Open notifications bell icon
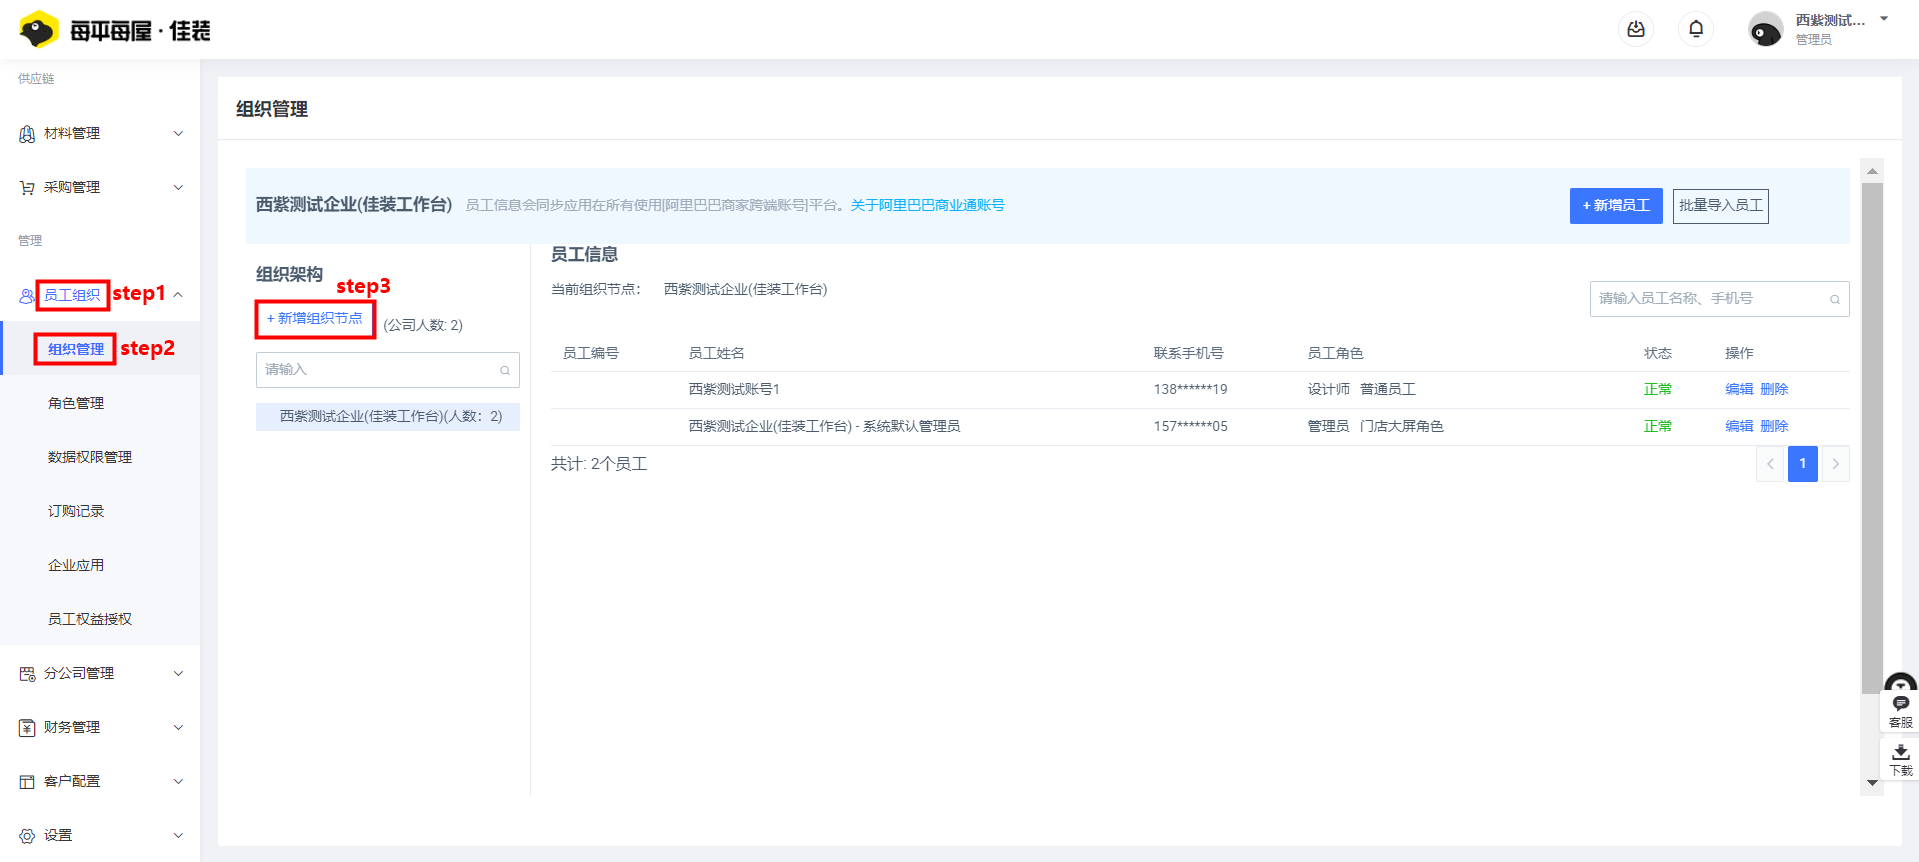This screenshot has width=1919, height=862. pyautogui.click(x=1696, y=29)
